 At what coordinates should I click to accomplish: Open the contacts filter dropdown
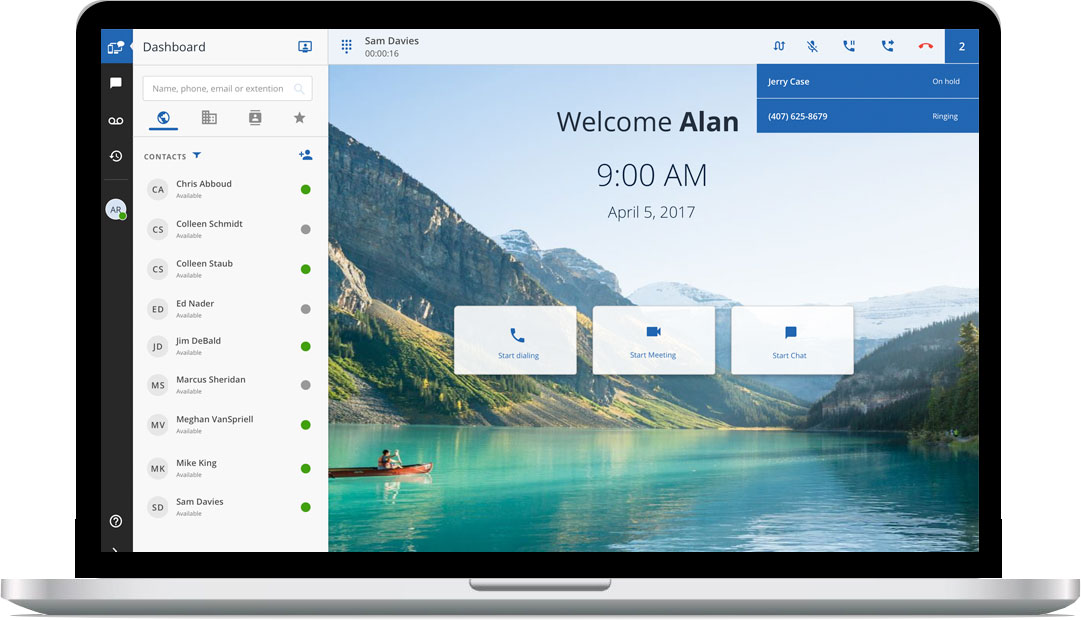tap(197, 155)
